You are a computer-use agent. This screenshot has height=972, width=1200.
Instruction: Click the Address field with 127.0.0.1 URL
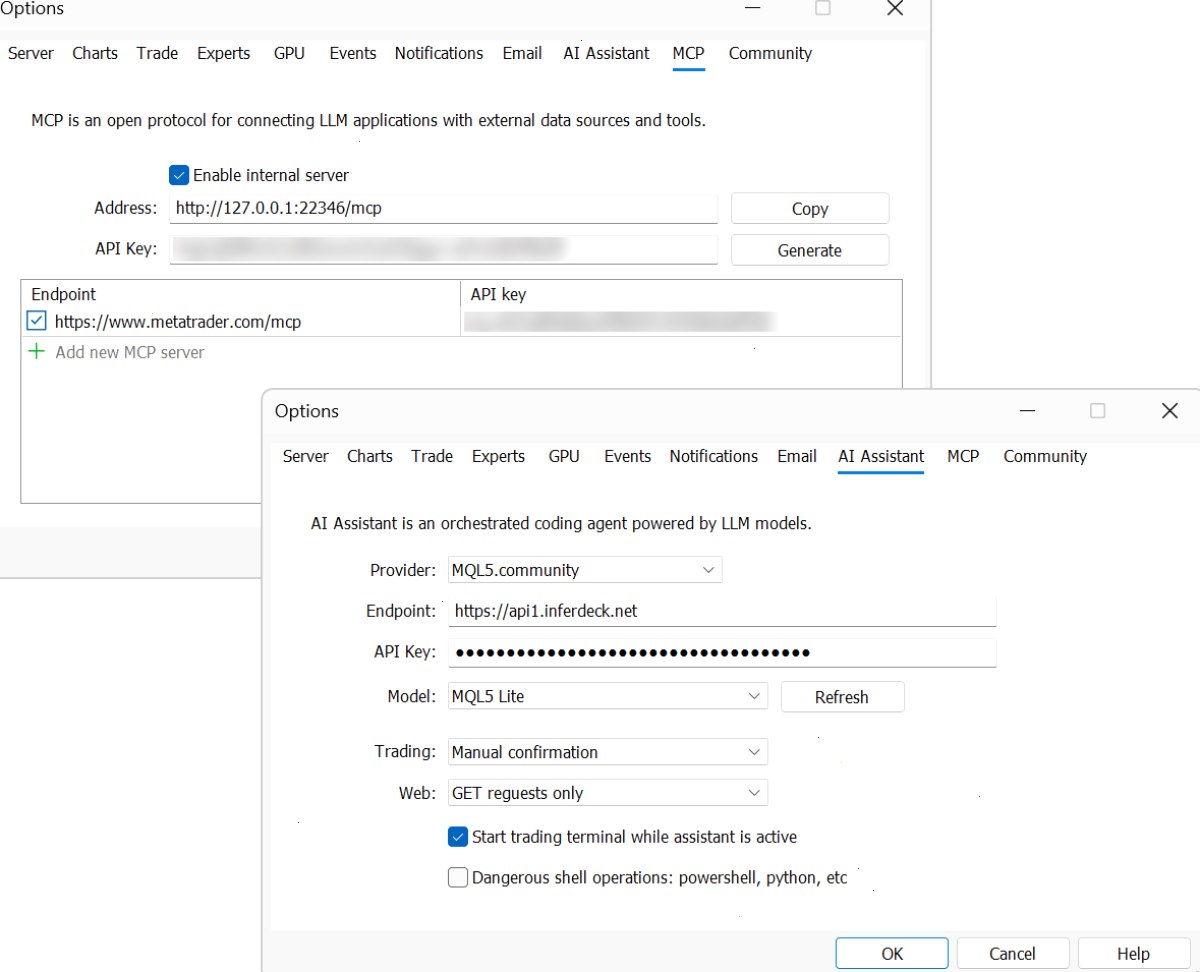click(x=444, y=208)
